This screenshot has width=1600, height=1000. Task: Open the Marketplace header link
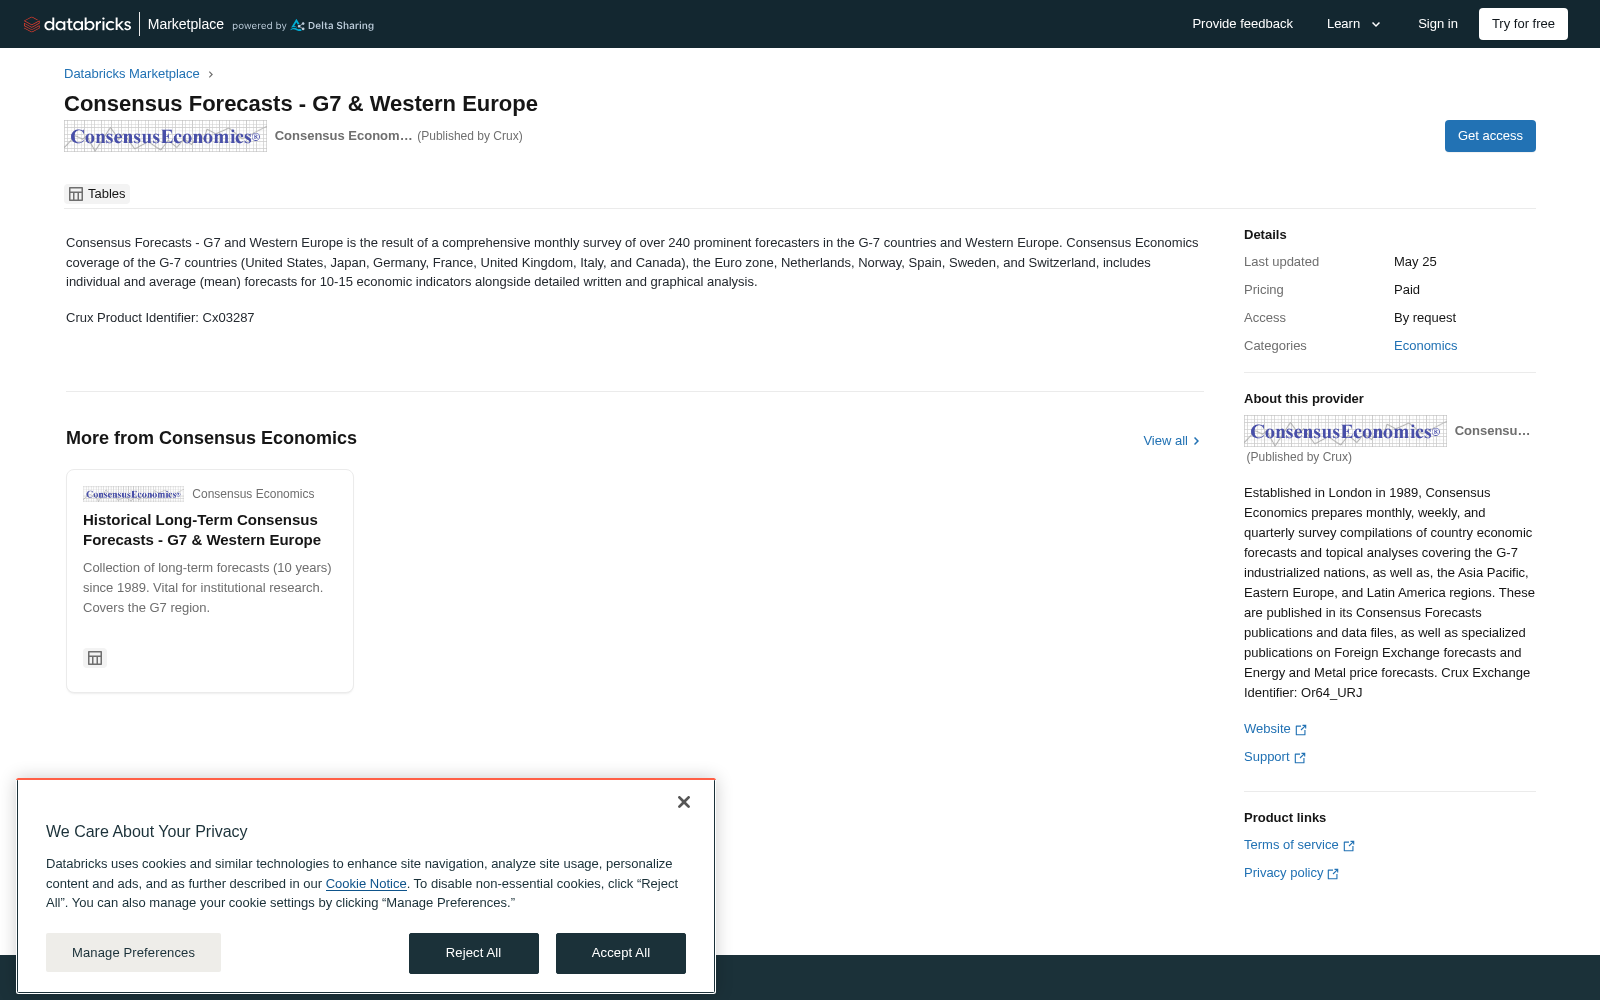click(x=186, y=24)
